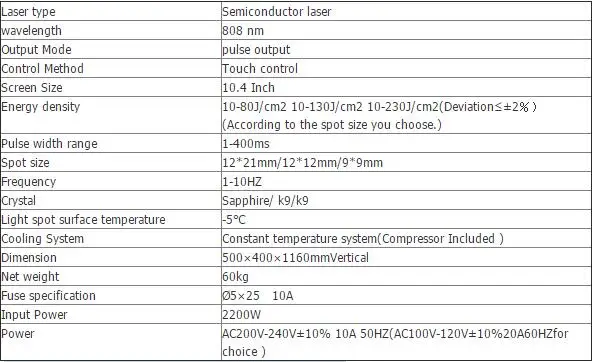Select the '-5°C' temperature value
This screenshot has height=362, width=592.
[234, 219]
